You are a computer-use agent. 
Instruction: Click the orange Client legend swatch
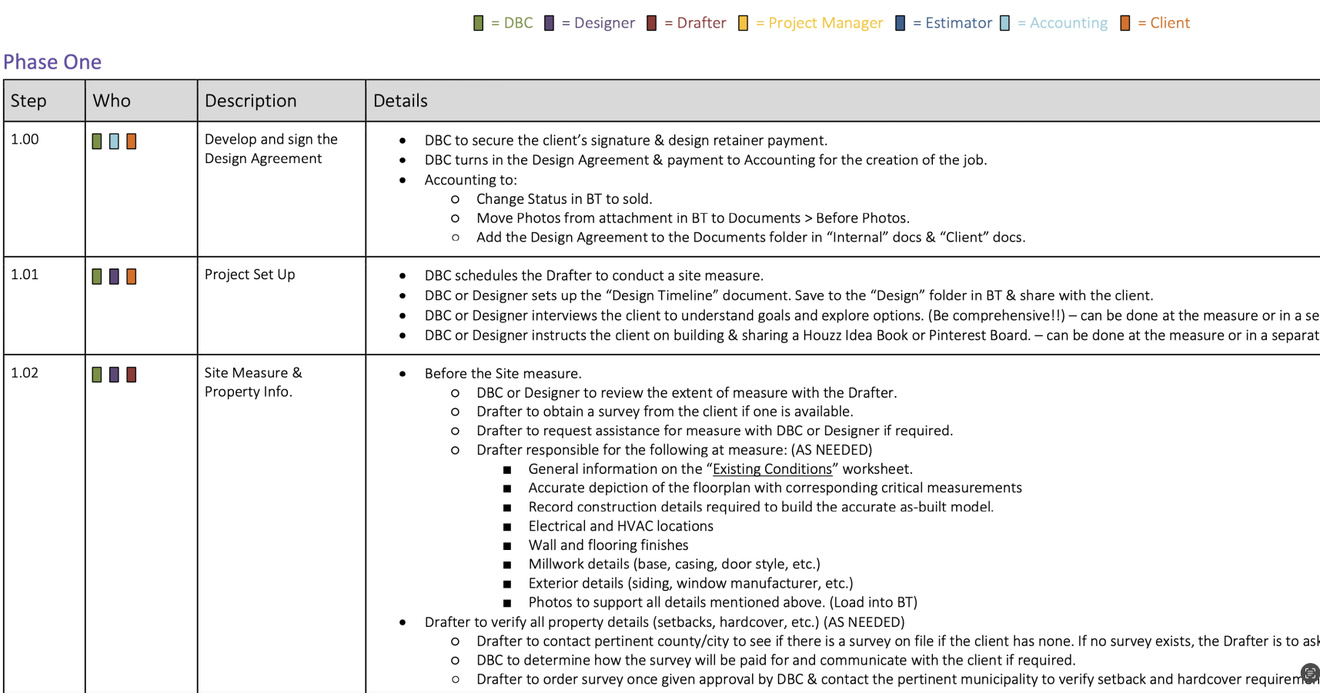[x=1125, y=23]
